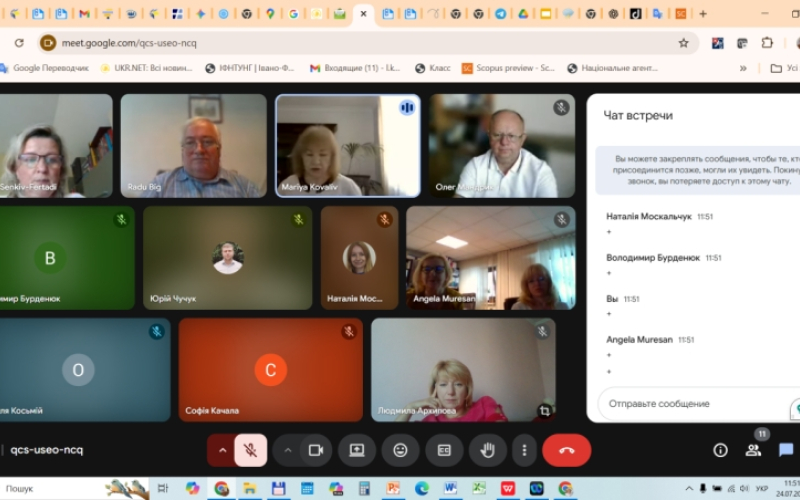The image size is (800, 500).
Task: Click the qcs-useo-ncq meeting code
Action: (46, 450)
